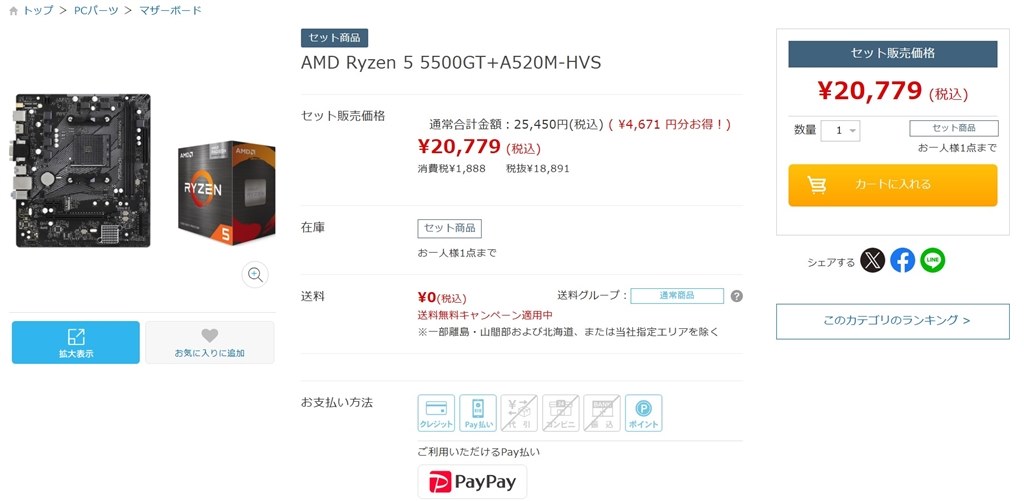Image resolution: width=1024 pixels, height=501 pixels.
Task: Select the ポイント payment icon
Action: tap(643, 413)
